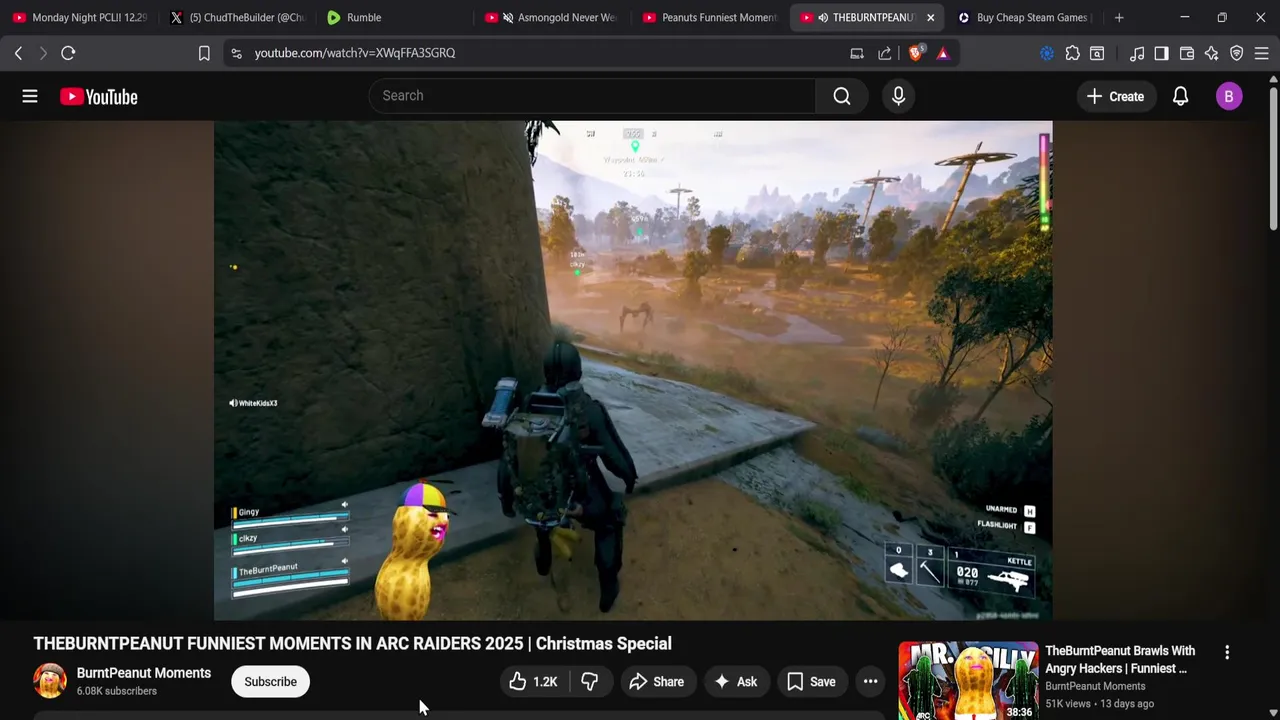Screen dimensions: 1280x720
Task: Open the extensions puzzle piece menu
Action: (x=1072, y=53)
